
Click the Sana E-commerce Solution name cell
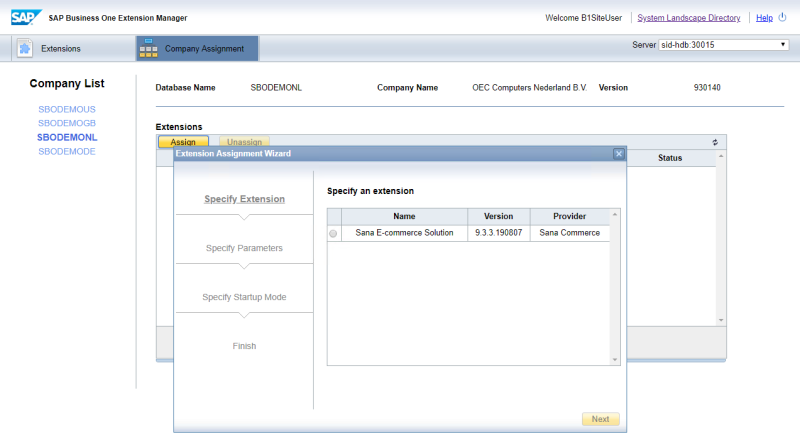pyautogui.click(x=404, y=233)
